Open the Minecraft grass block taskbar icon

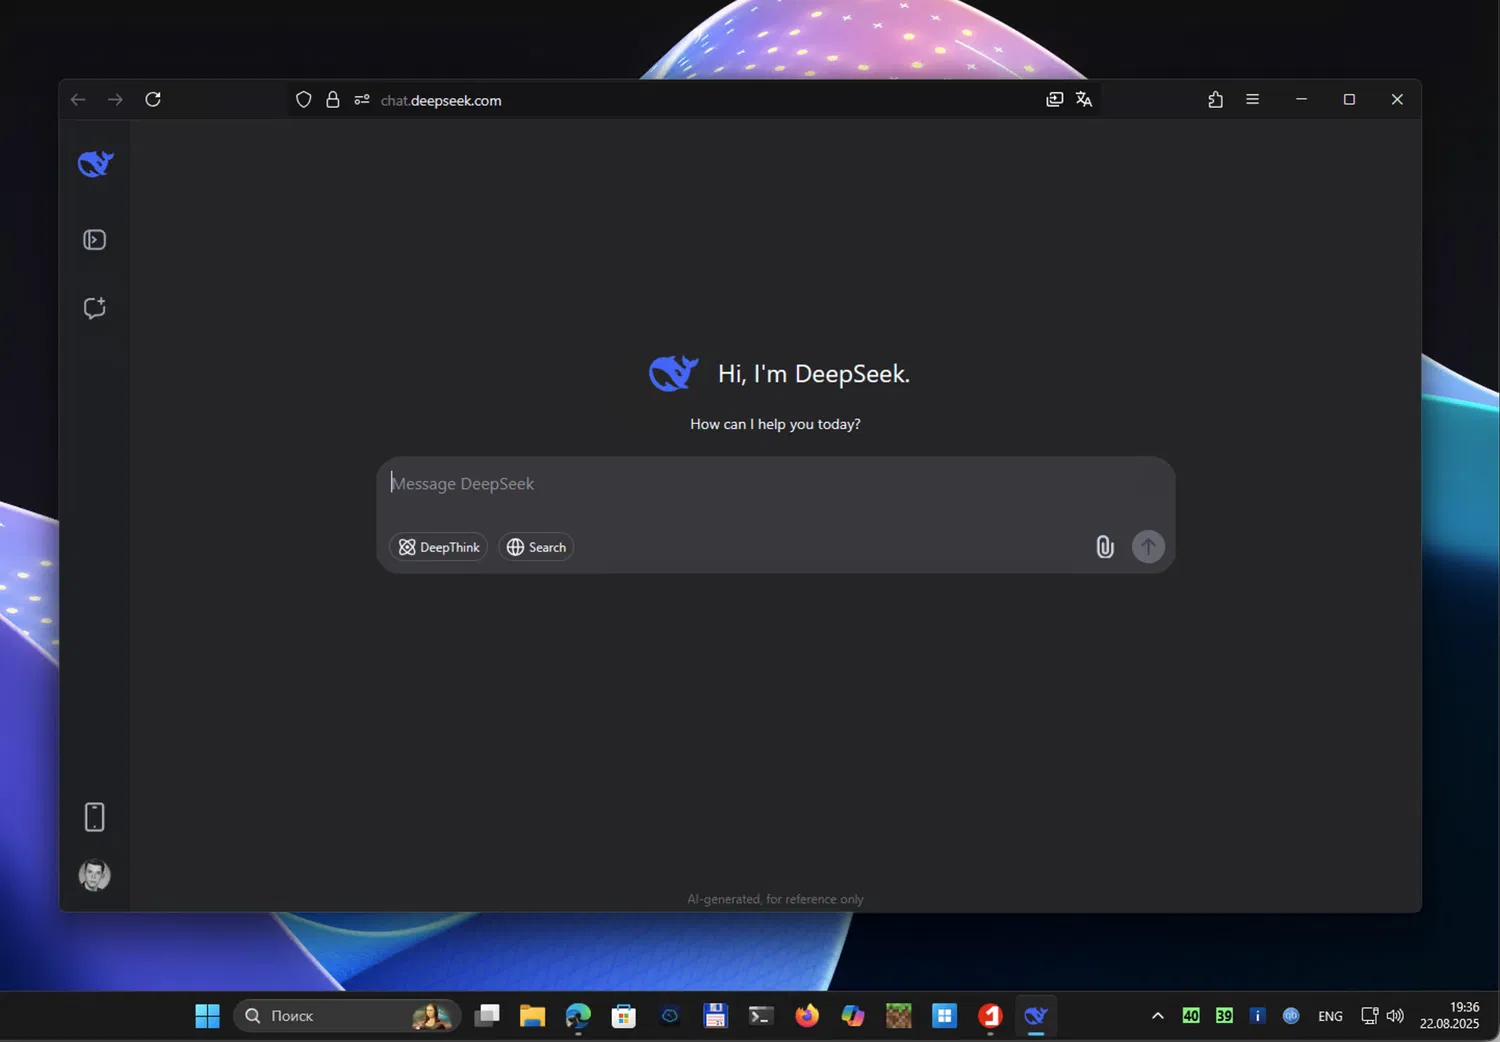pyautogui.click(x=899, y=1016)
